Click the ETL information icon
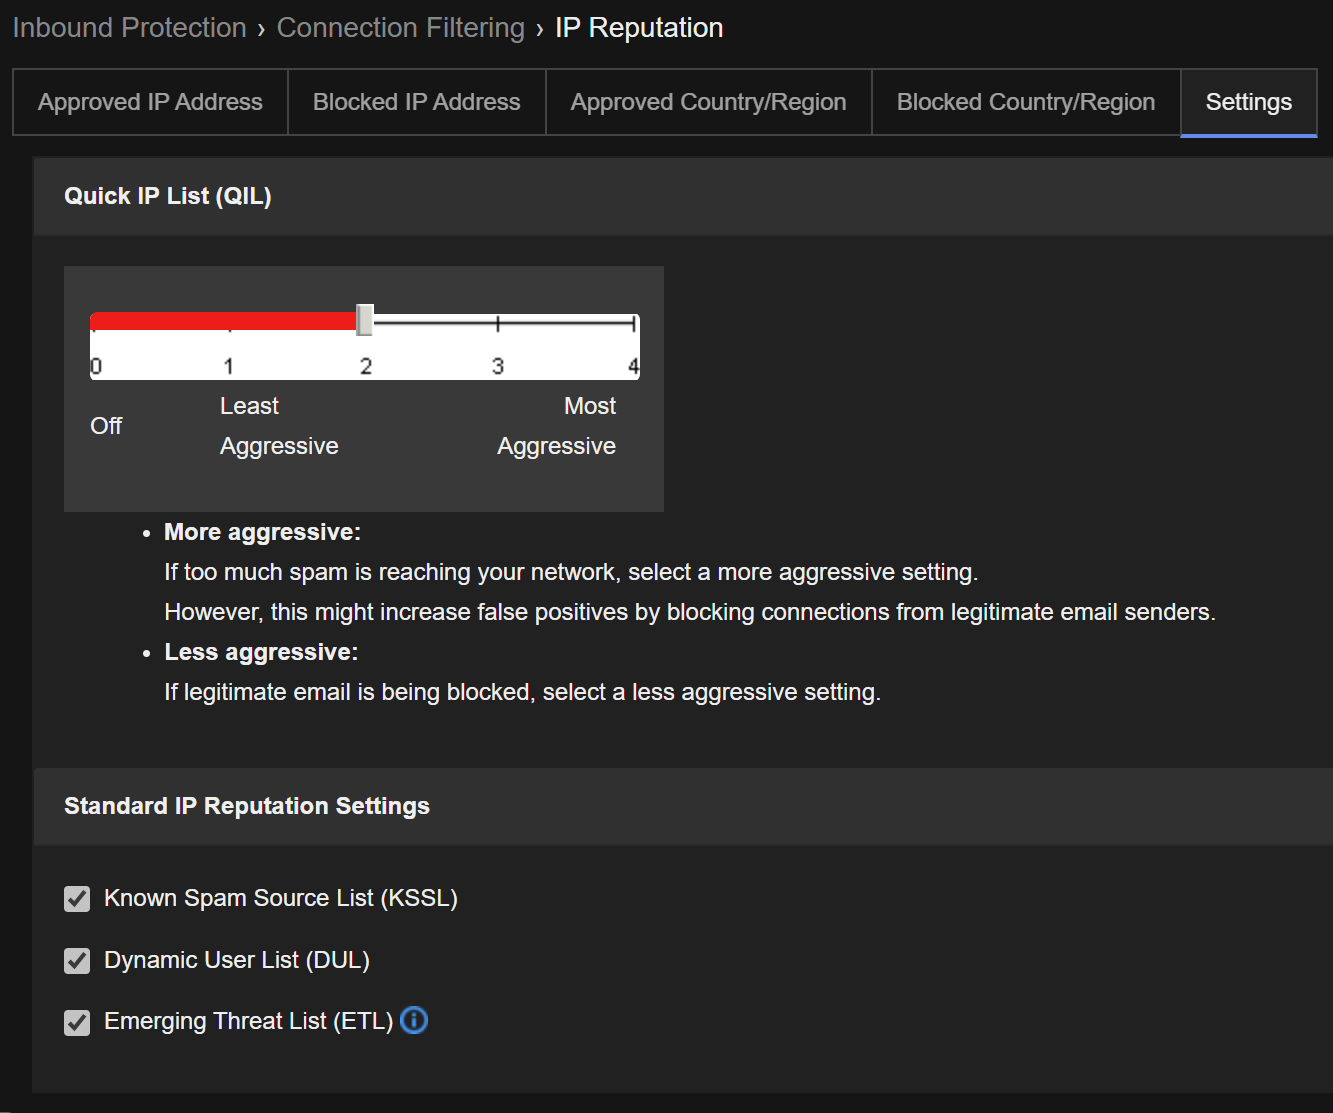 pos(414,1020)
